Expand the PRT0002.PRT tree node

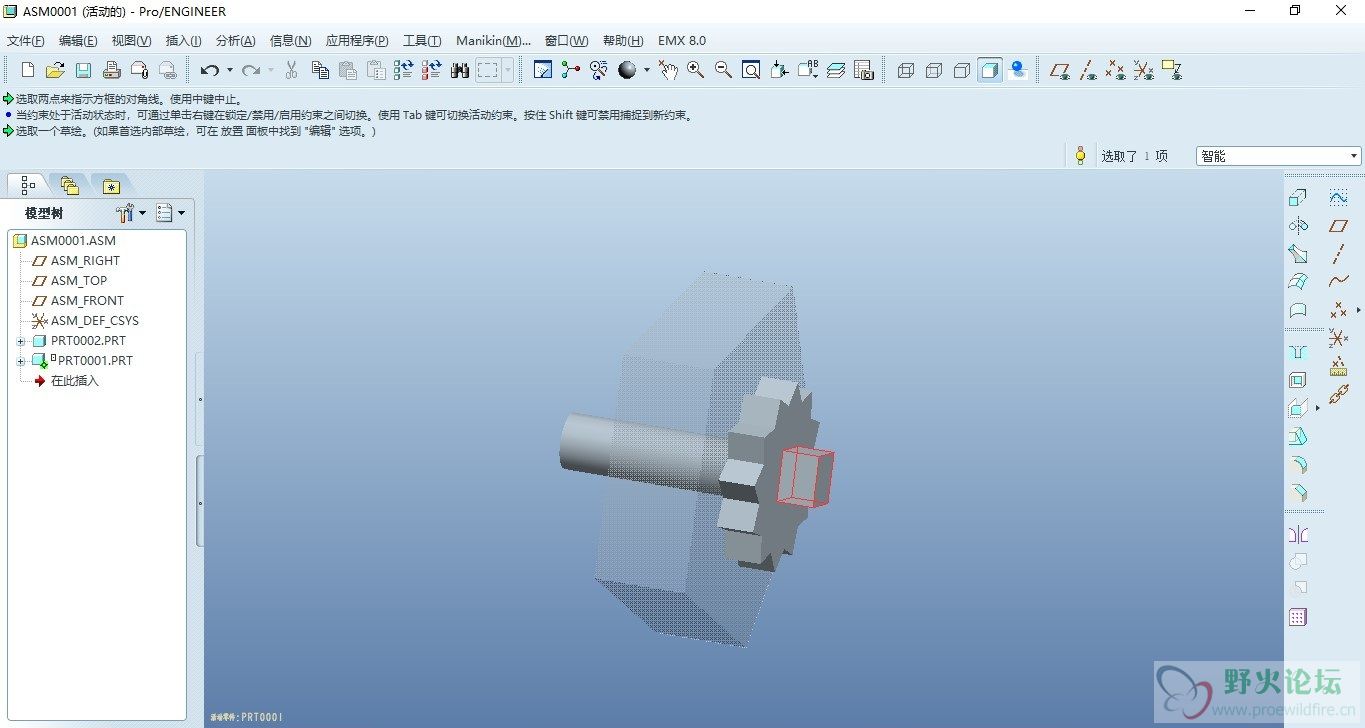(20, 341)
